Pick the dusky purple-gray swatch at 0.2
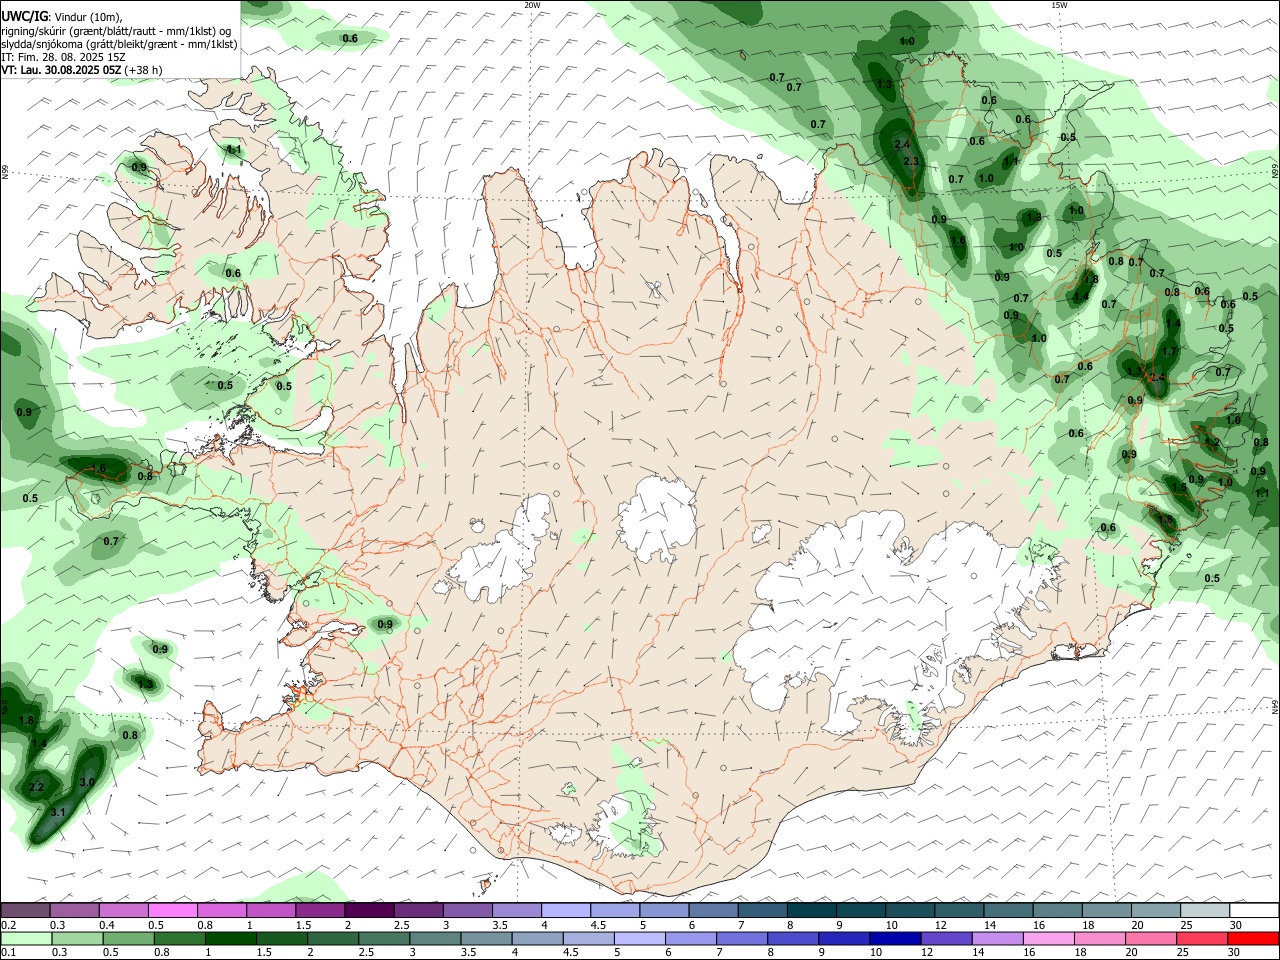This screenshot has width=1280, height=960. tap(25, 911)
